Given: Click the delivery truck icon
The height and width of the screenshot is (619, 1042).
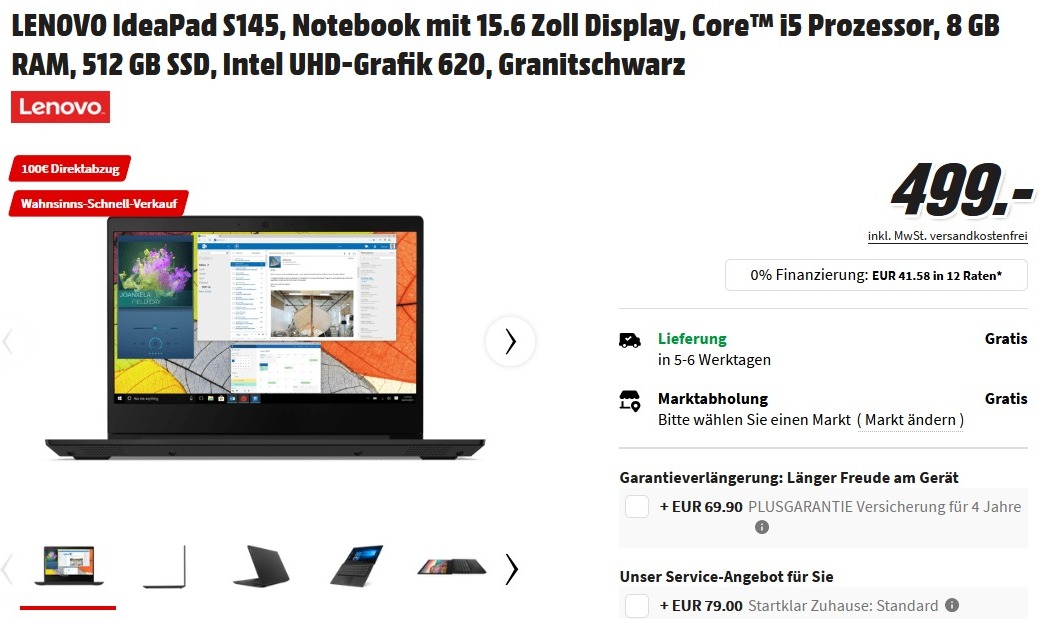Looking at the screenshot, I should 629,340.
